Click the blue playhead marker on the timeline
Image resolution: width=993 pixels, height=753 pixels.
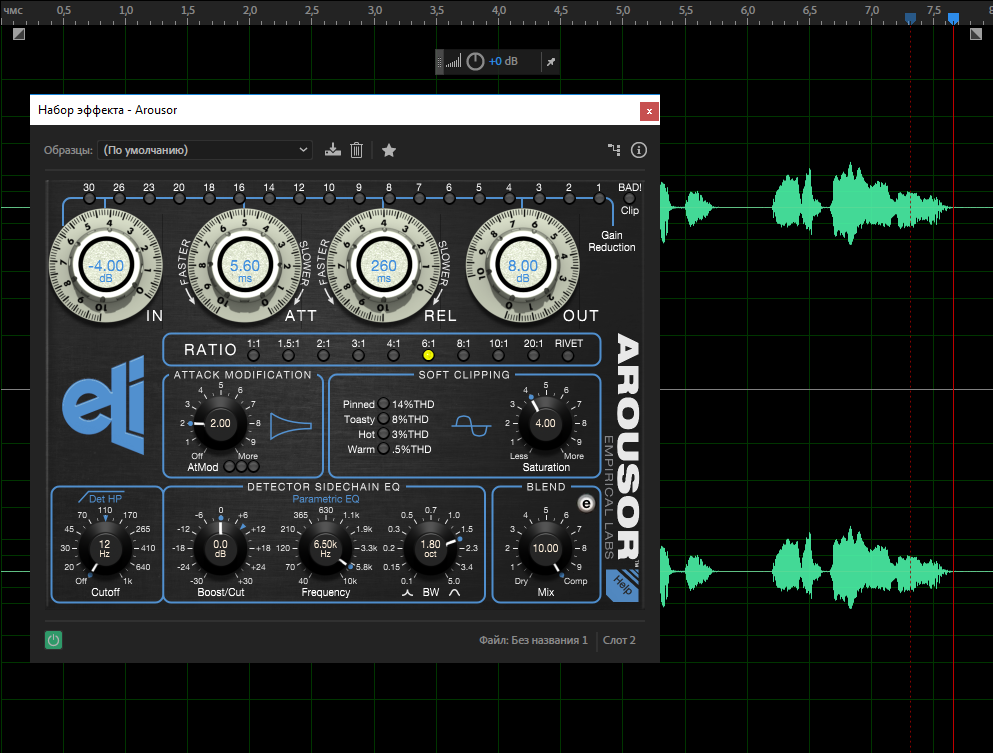pyautogui.click(x=953, y=18)
